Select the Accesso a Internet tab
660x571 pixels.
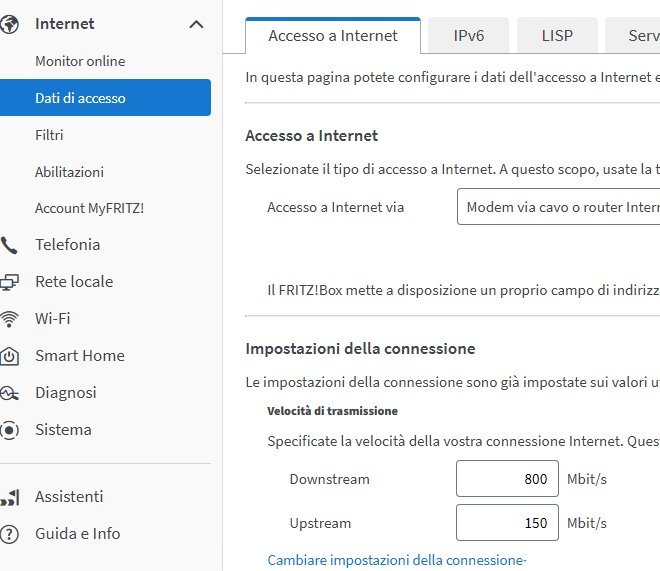pos(333,36)
